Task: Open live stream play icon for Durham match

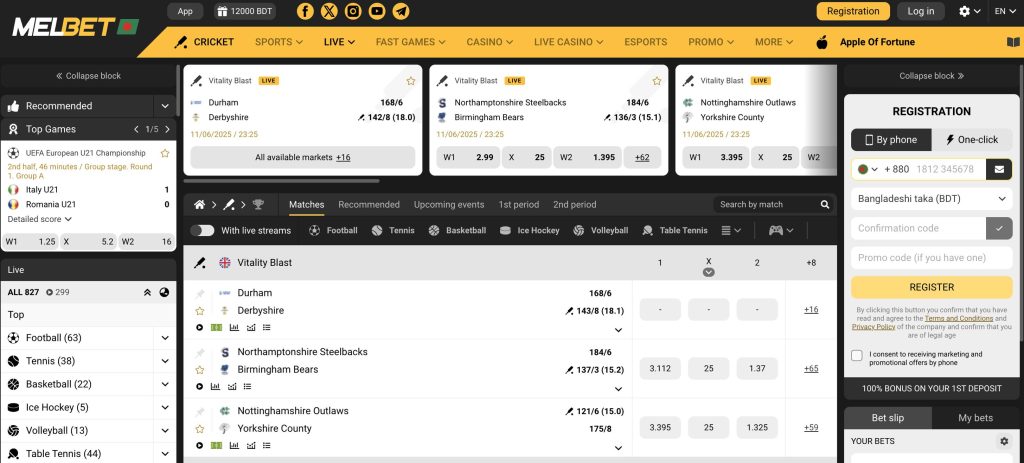Action: click(x=200, y=327)
